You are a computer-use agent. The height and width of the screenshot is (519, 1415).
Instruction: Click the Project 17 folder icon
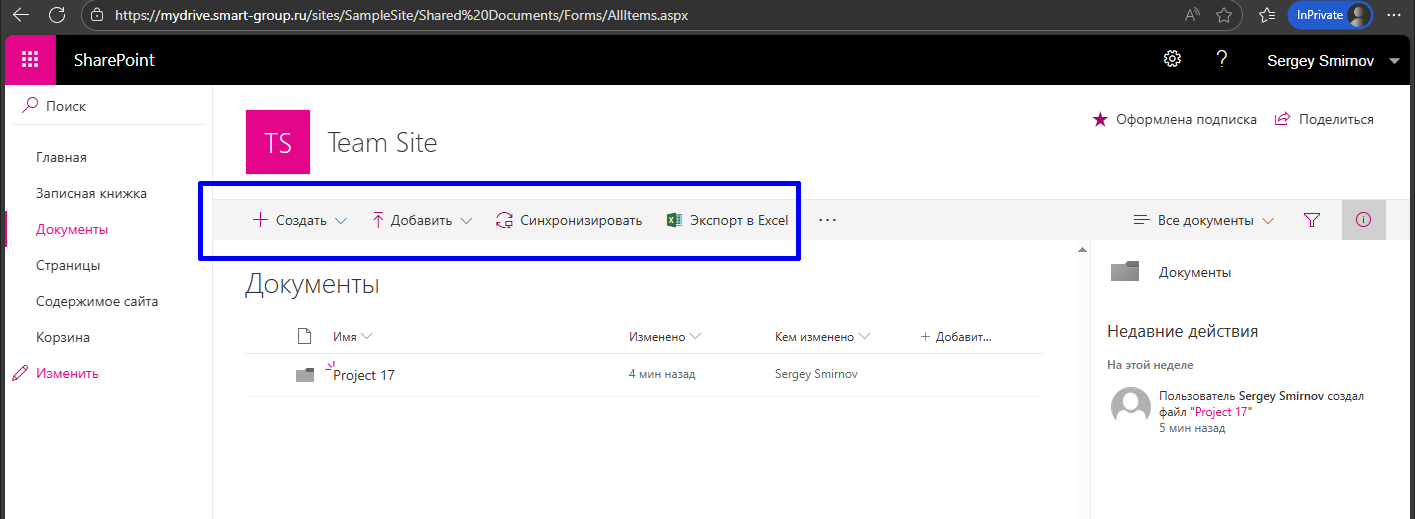pyautogui.click(x=305, y=375)
